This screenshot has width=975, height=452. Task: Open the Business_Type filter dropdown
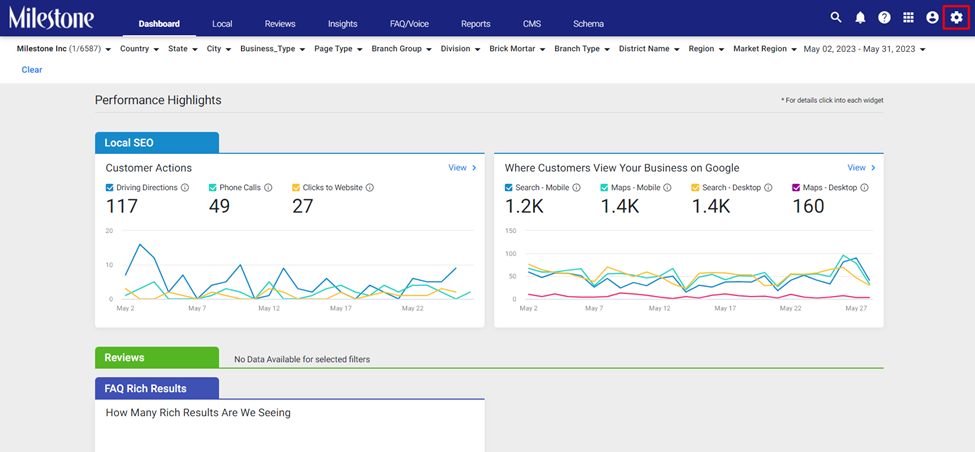pyautogui.click(x=272, y=48)
